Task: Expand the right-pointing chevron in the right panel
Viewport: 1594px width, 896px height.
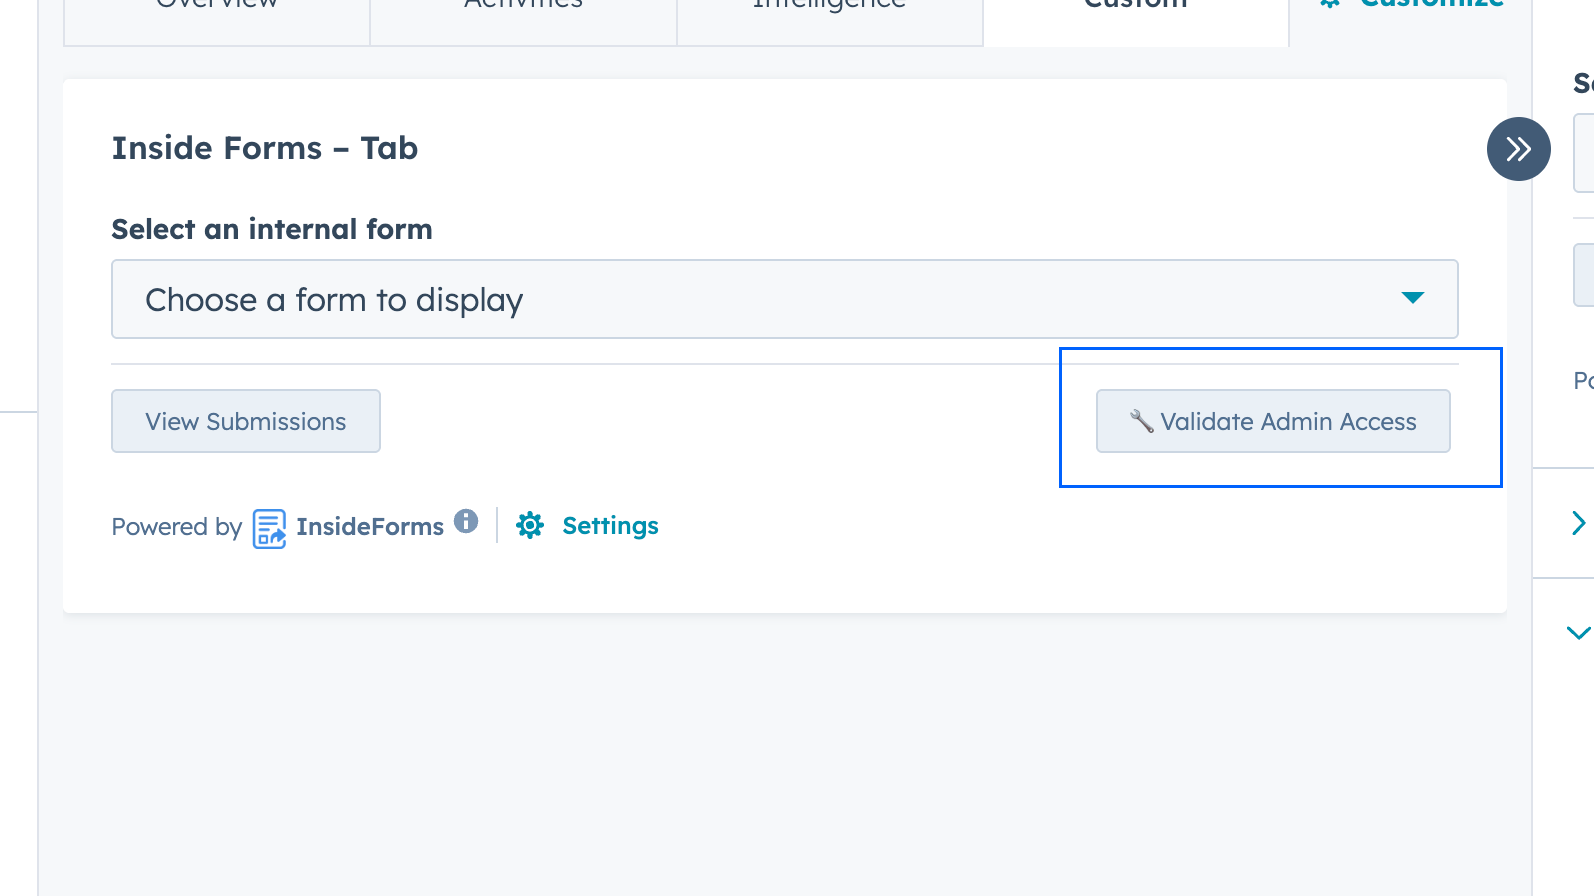Action: pyautogui.click(x=1578, y=523)
